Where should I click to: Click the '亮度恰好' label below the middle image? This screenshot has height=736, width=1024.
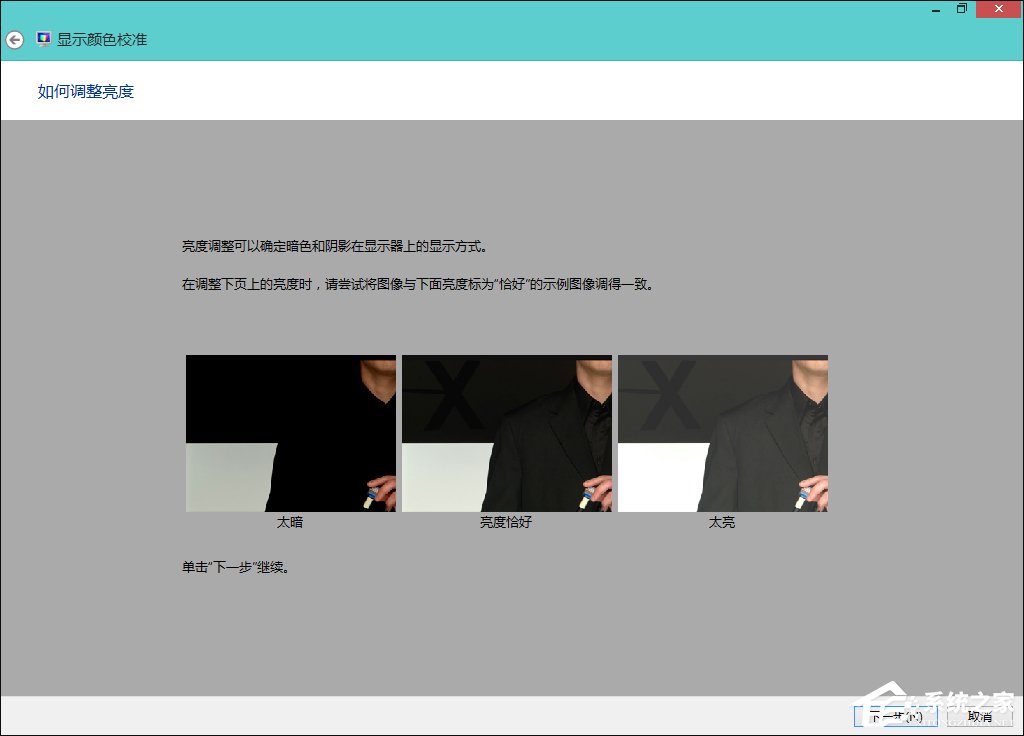pyautogui.click(x=506, y=521)
